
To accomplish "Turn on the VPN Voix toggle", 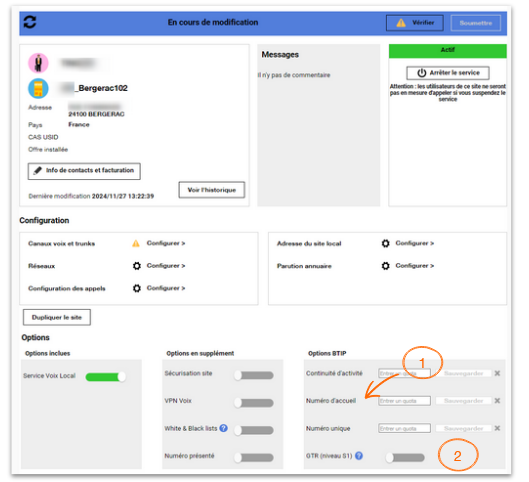I will pos(254,402).
